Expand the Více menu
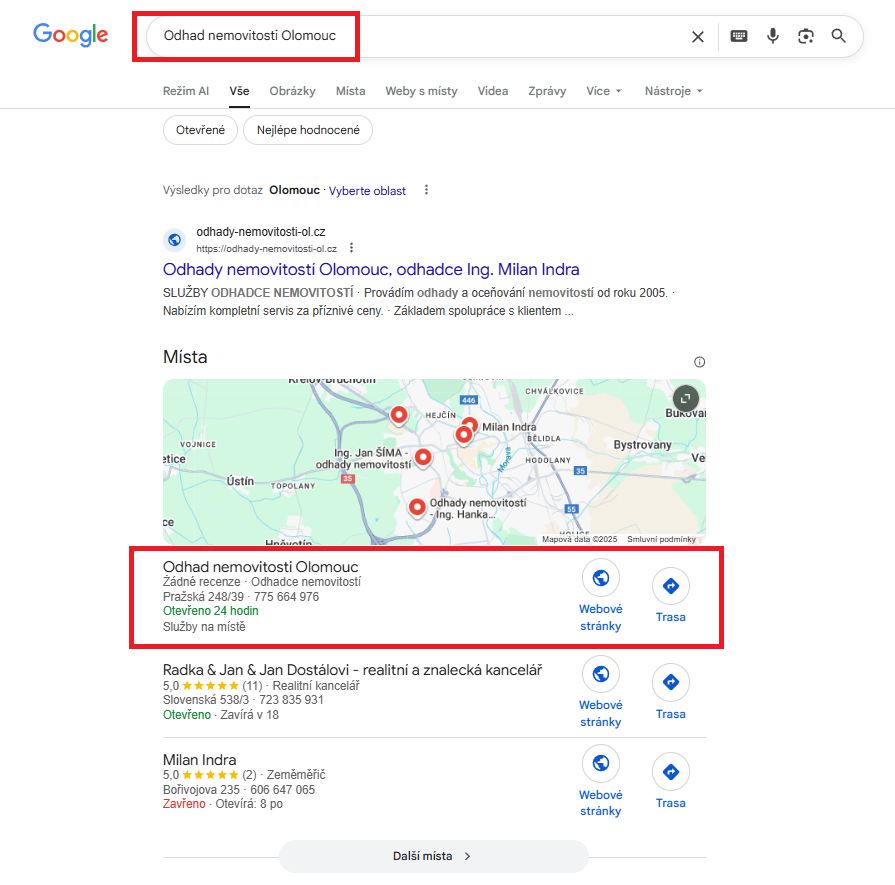 tap(603, 90)
